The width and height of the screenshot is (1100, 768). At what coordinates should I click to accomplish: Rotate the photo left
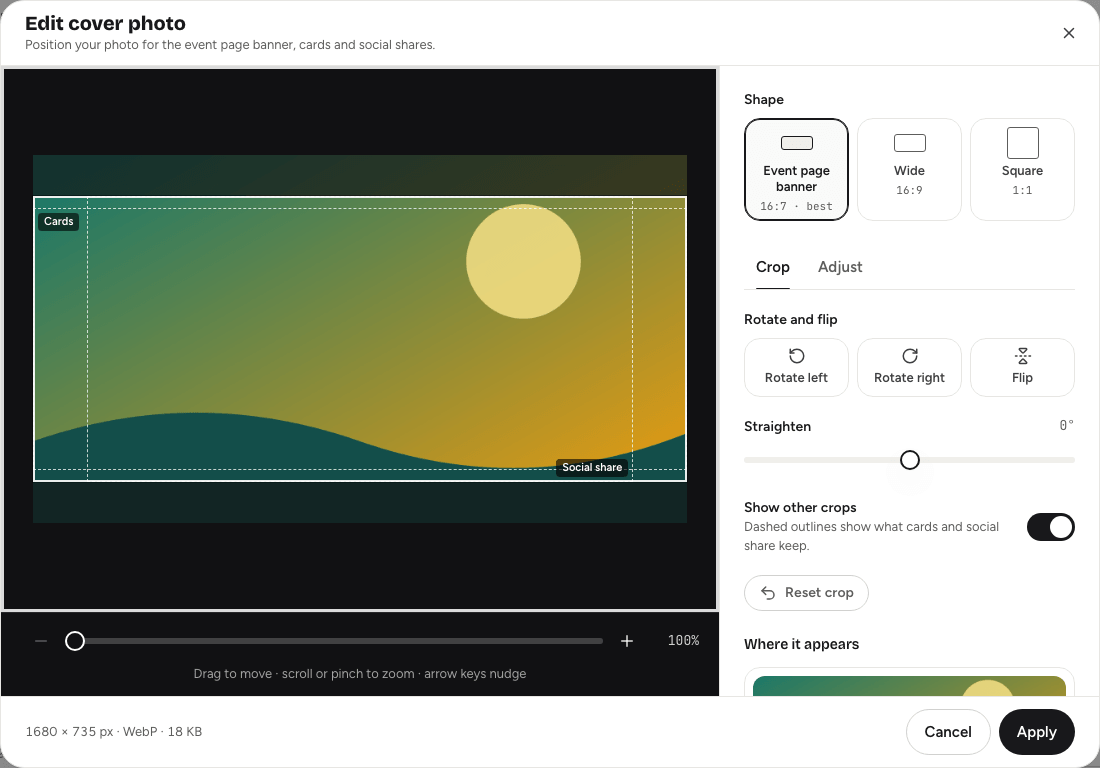pyautogui.click(x=796, y=368)
